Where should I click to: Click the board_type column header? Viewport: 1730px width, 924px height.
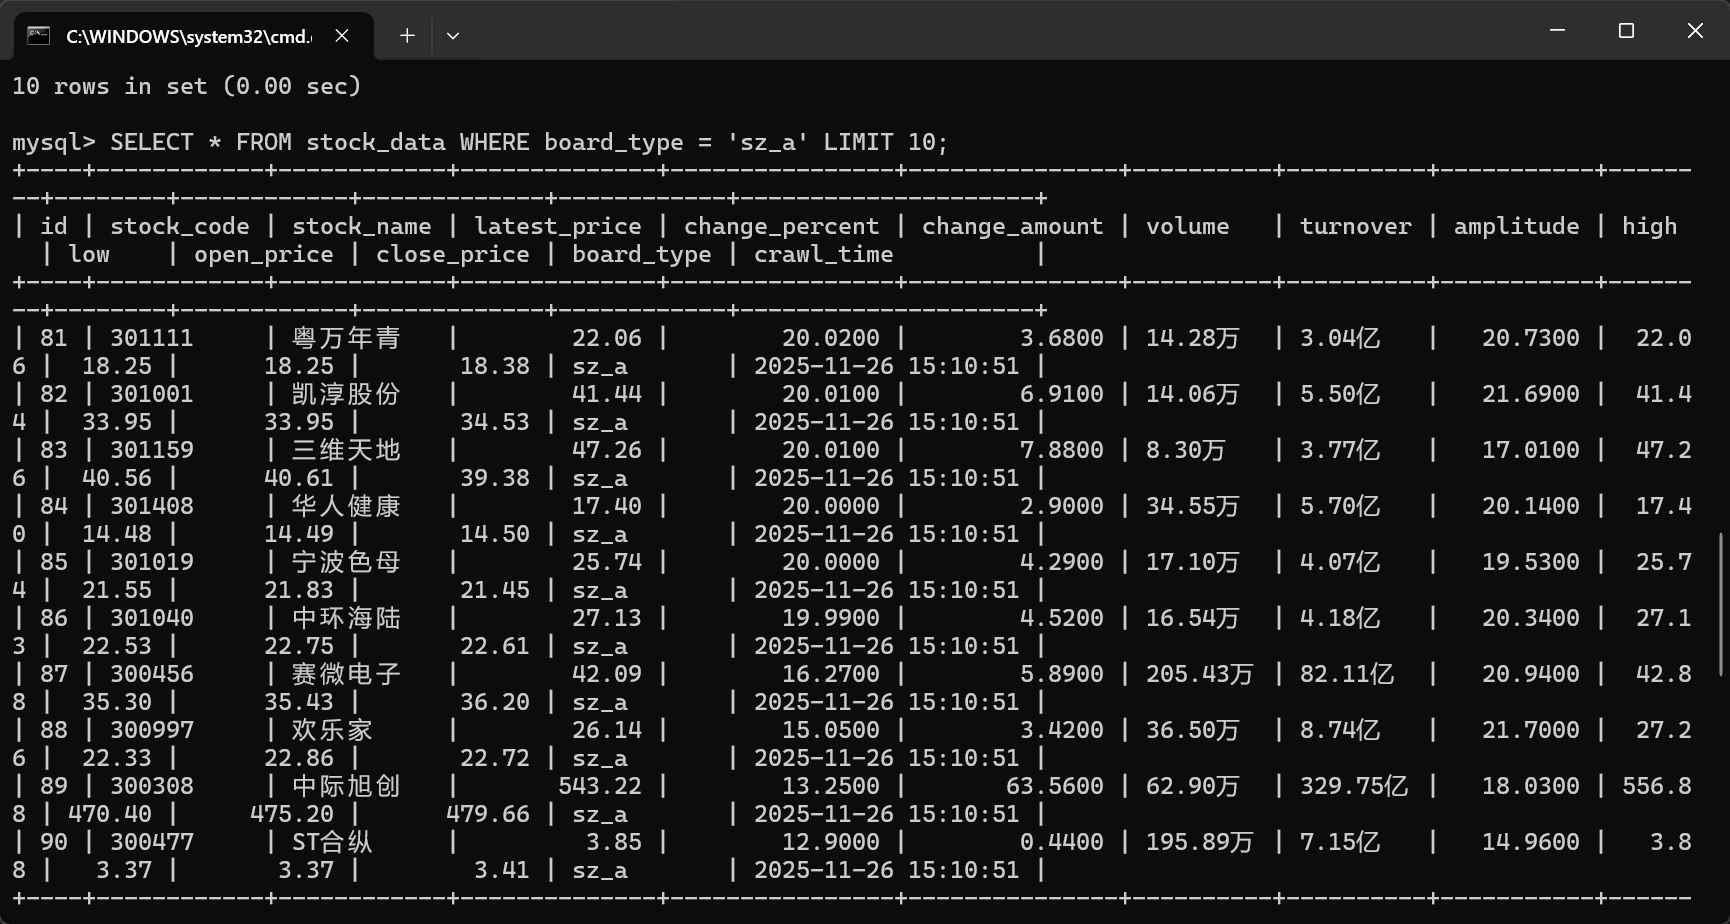[642, 255]
